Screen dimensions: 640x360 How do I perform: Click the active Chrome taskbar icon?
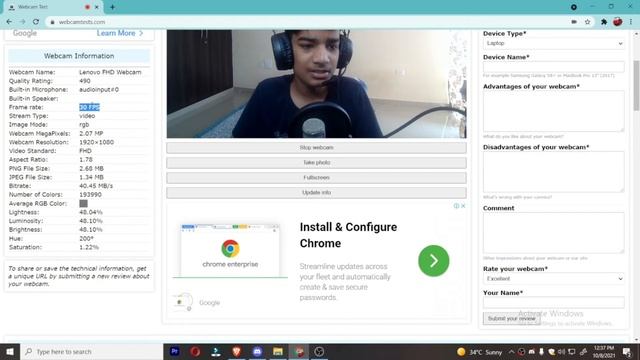299,351
